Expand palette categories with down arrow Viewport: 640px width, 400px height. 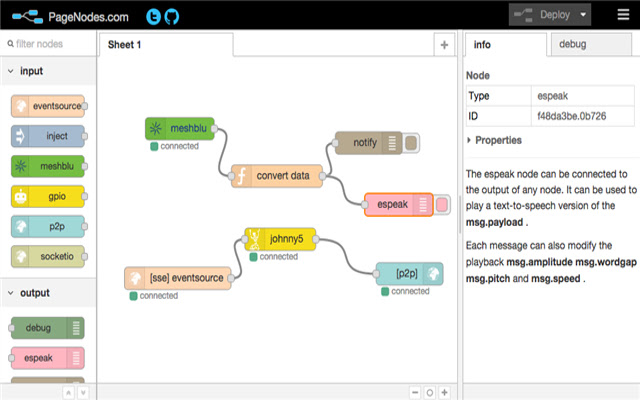pos(83,393)
